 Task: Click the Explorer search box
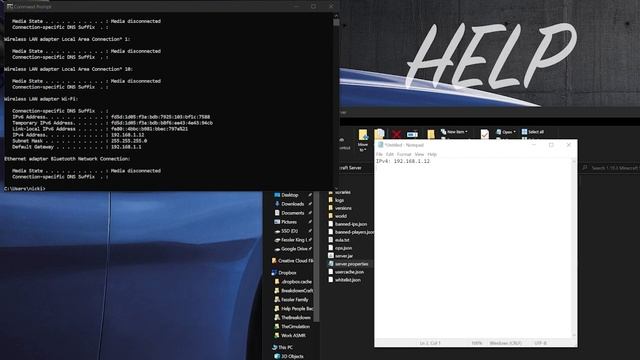tap(611, 168)
